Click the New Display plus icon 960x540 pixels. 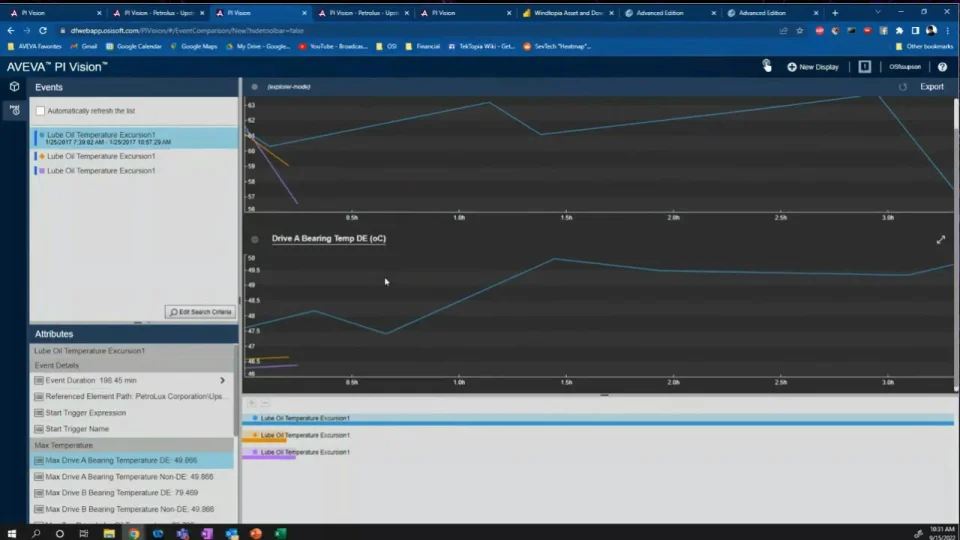pyautogui.click(x=792, y=67)
